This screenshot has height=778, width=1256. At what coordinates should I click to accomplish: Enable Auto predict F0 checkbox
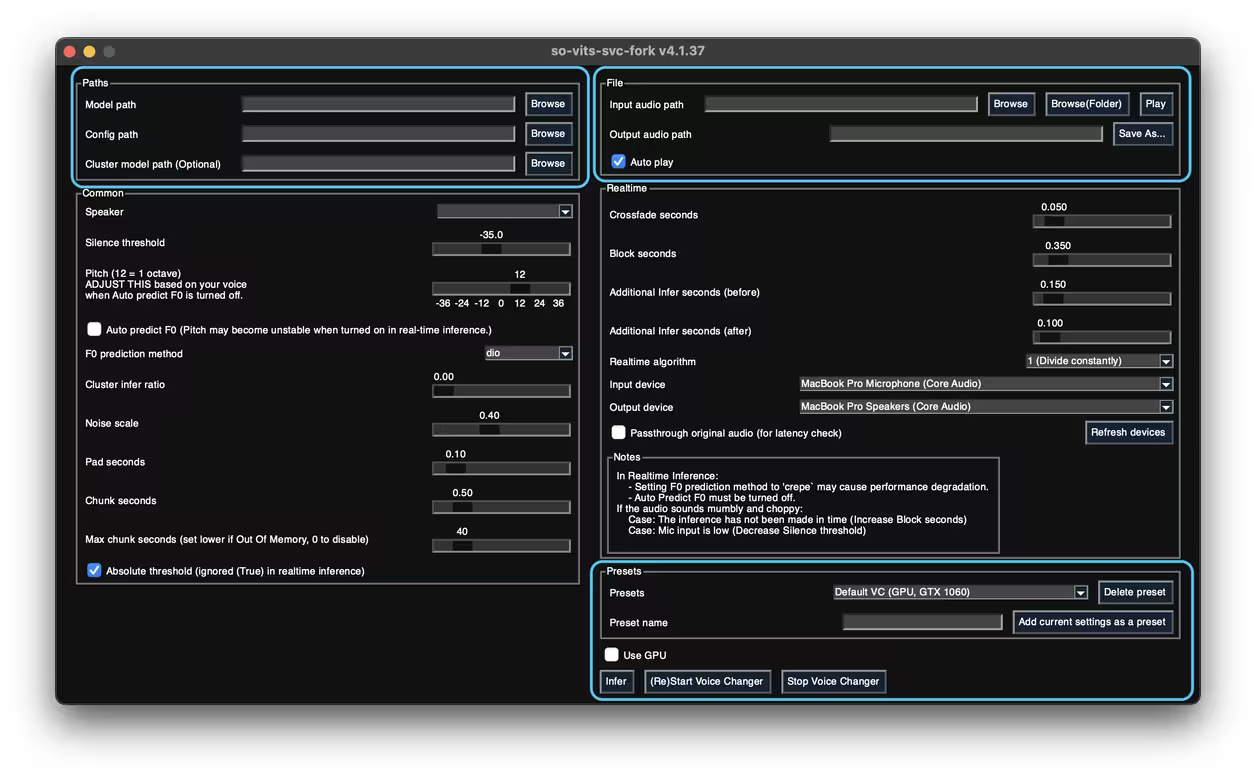pyautogui.click(x=95, y=329)
